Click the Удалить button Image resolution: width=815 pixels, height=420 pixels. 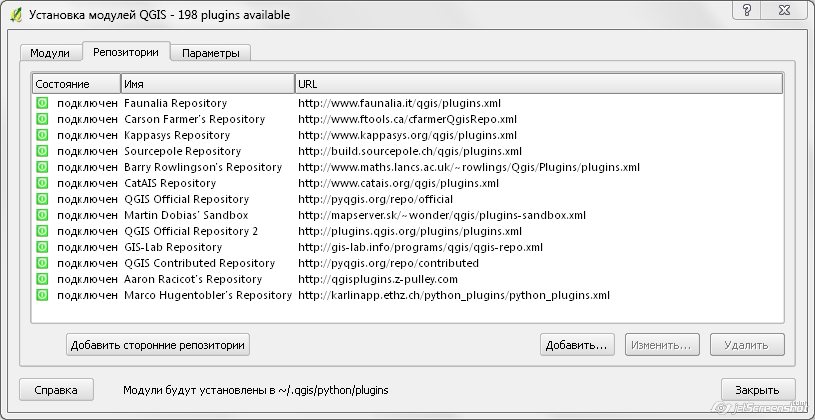coord(747,345)
